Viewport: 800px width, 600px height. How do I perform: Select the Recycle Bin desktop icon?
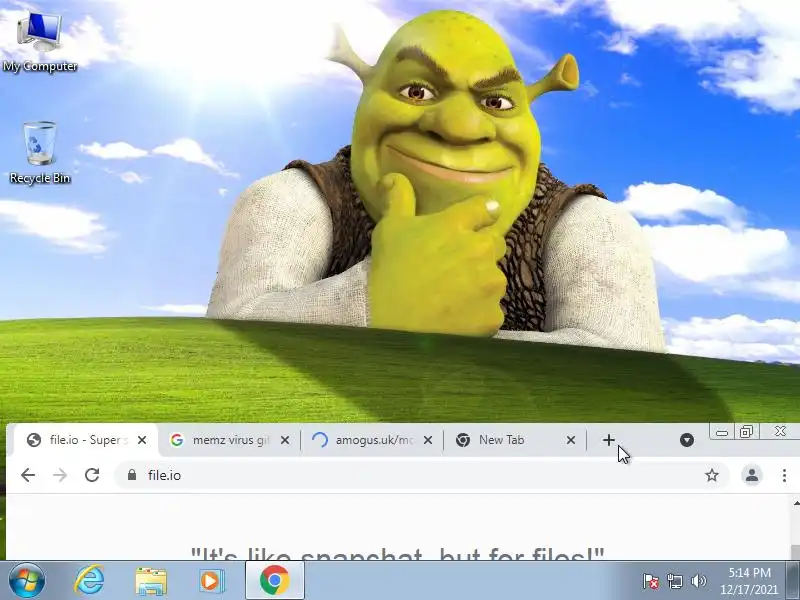coord(40,153)
